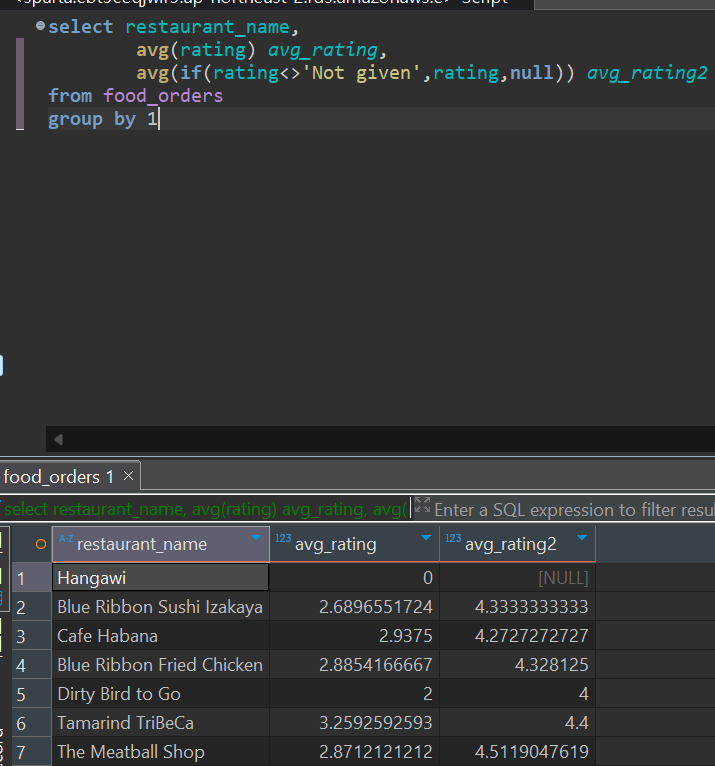Click the SQL filter expression input field
The width and height of the screenshot is (715, 766).
click(574, 510)
